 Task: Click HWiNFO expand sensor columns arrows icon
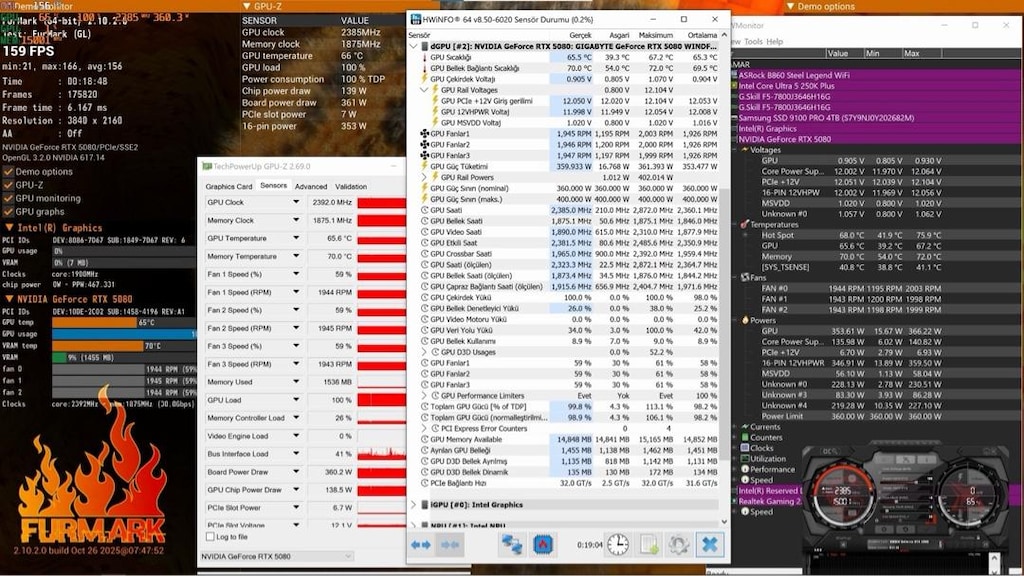pyautogui.click(x=421, y=545)
